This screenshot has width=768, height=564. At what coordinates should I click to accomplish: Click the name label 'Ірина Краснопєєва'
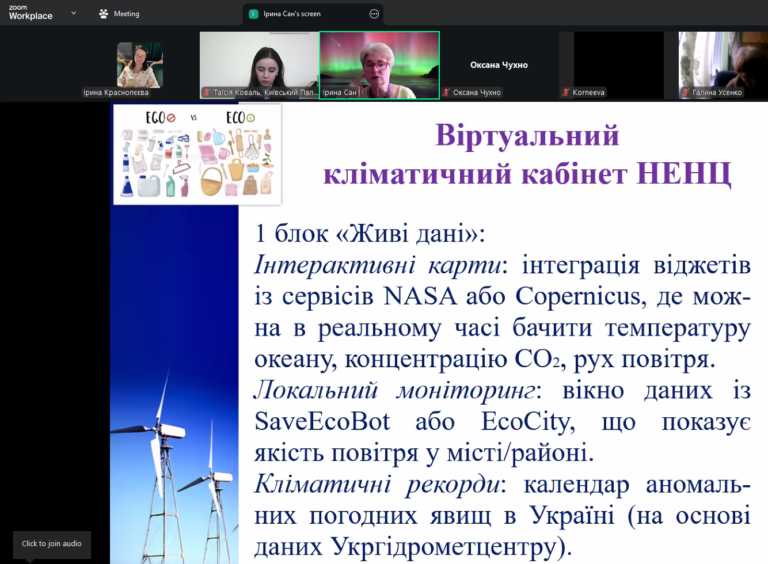click(x=116, y=93)
